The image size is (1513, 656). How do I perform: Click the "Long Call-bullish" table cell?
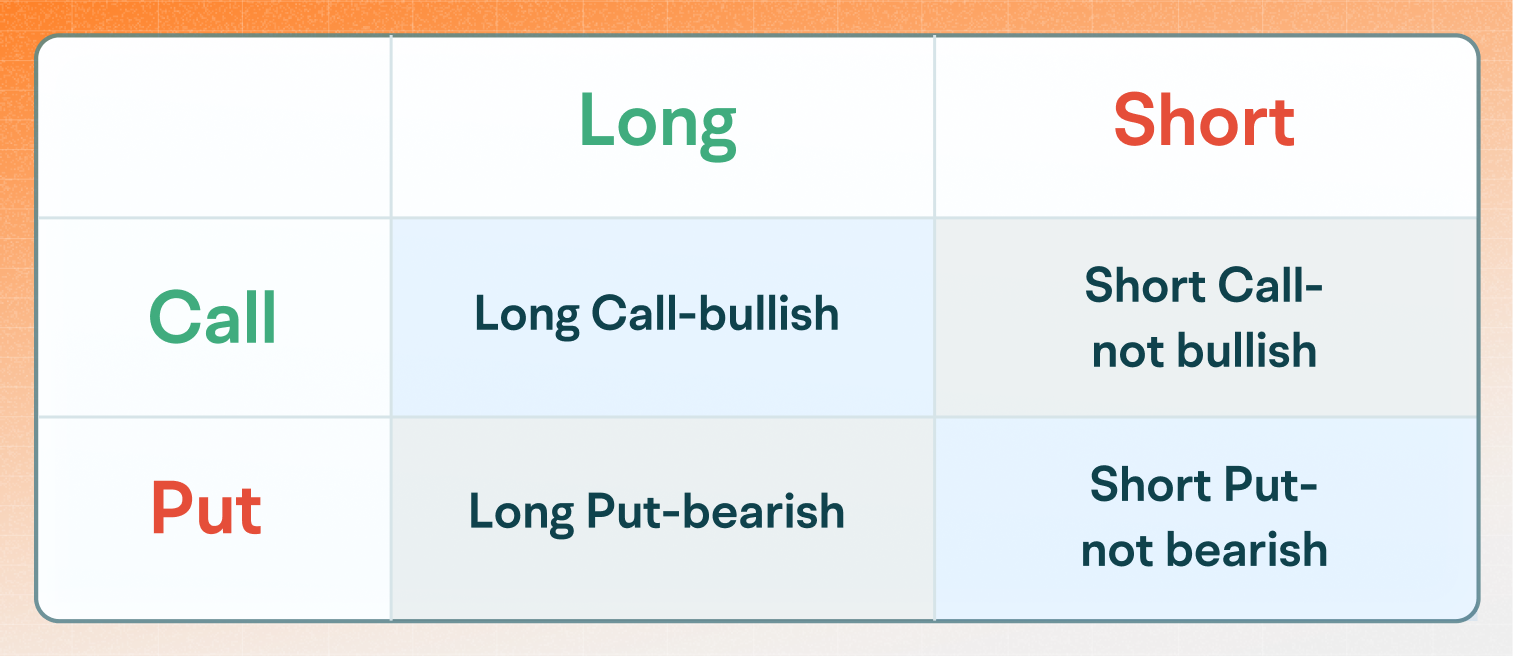657,316
